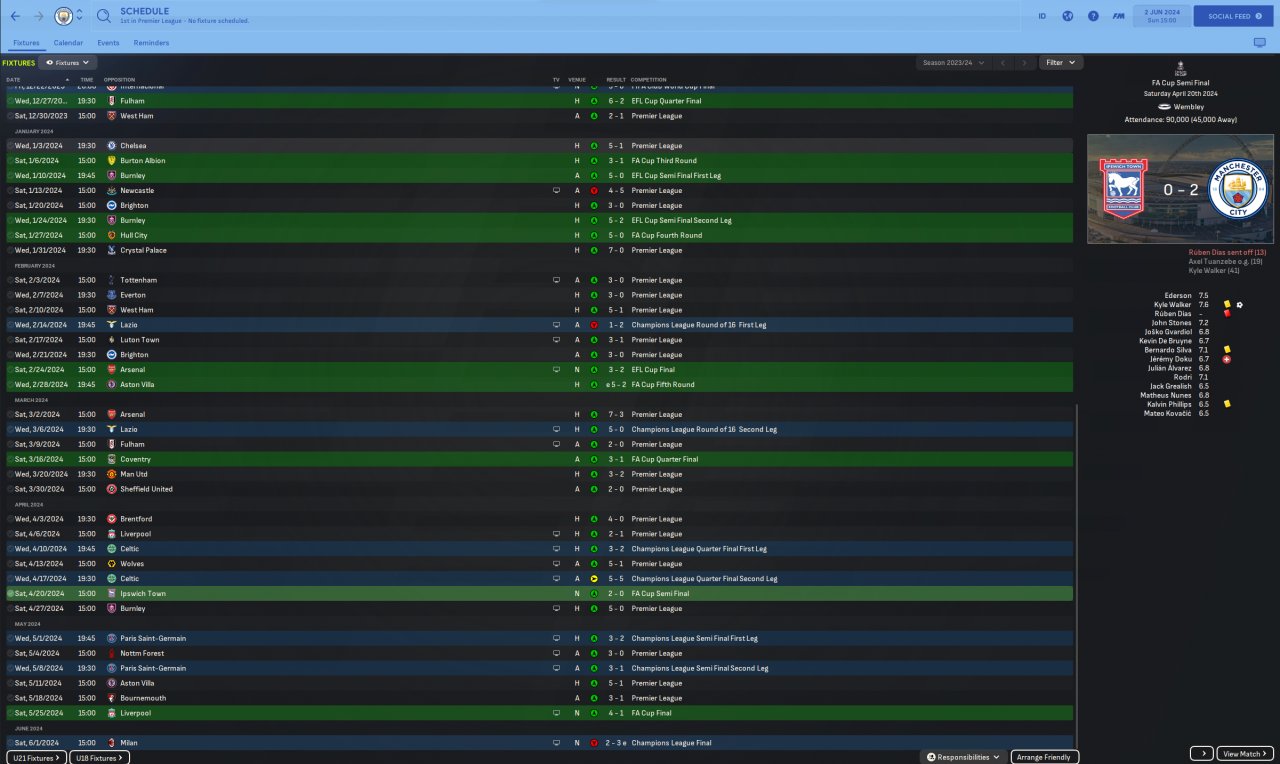Viewport: 1280px width, 764px height.
Task: Select row marker for Sat, 6/1/2024 Milan fixture
Action: tap(10, 743)
